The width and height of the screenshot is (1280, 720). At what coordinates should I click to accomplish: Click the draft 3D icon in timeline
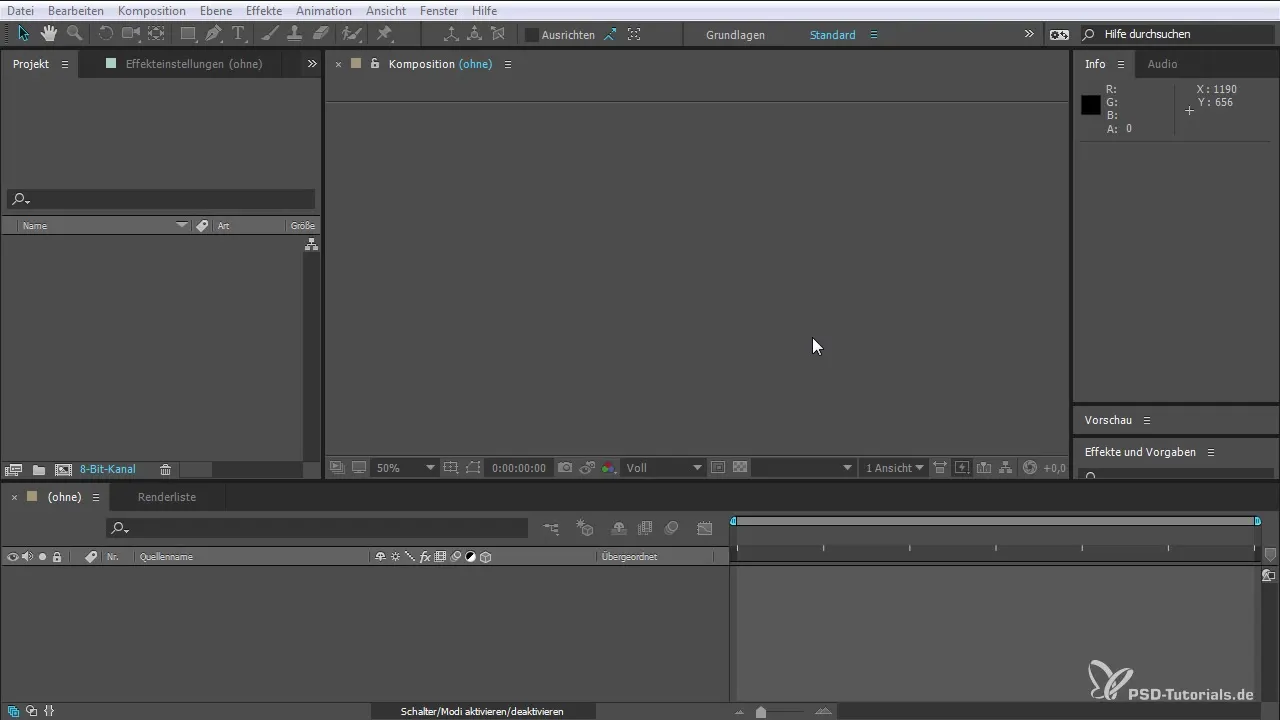coord(586,528)
